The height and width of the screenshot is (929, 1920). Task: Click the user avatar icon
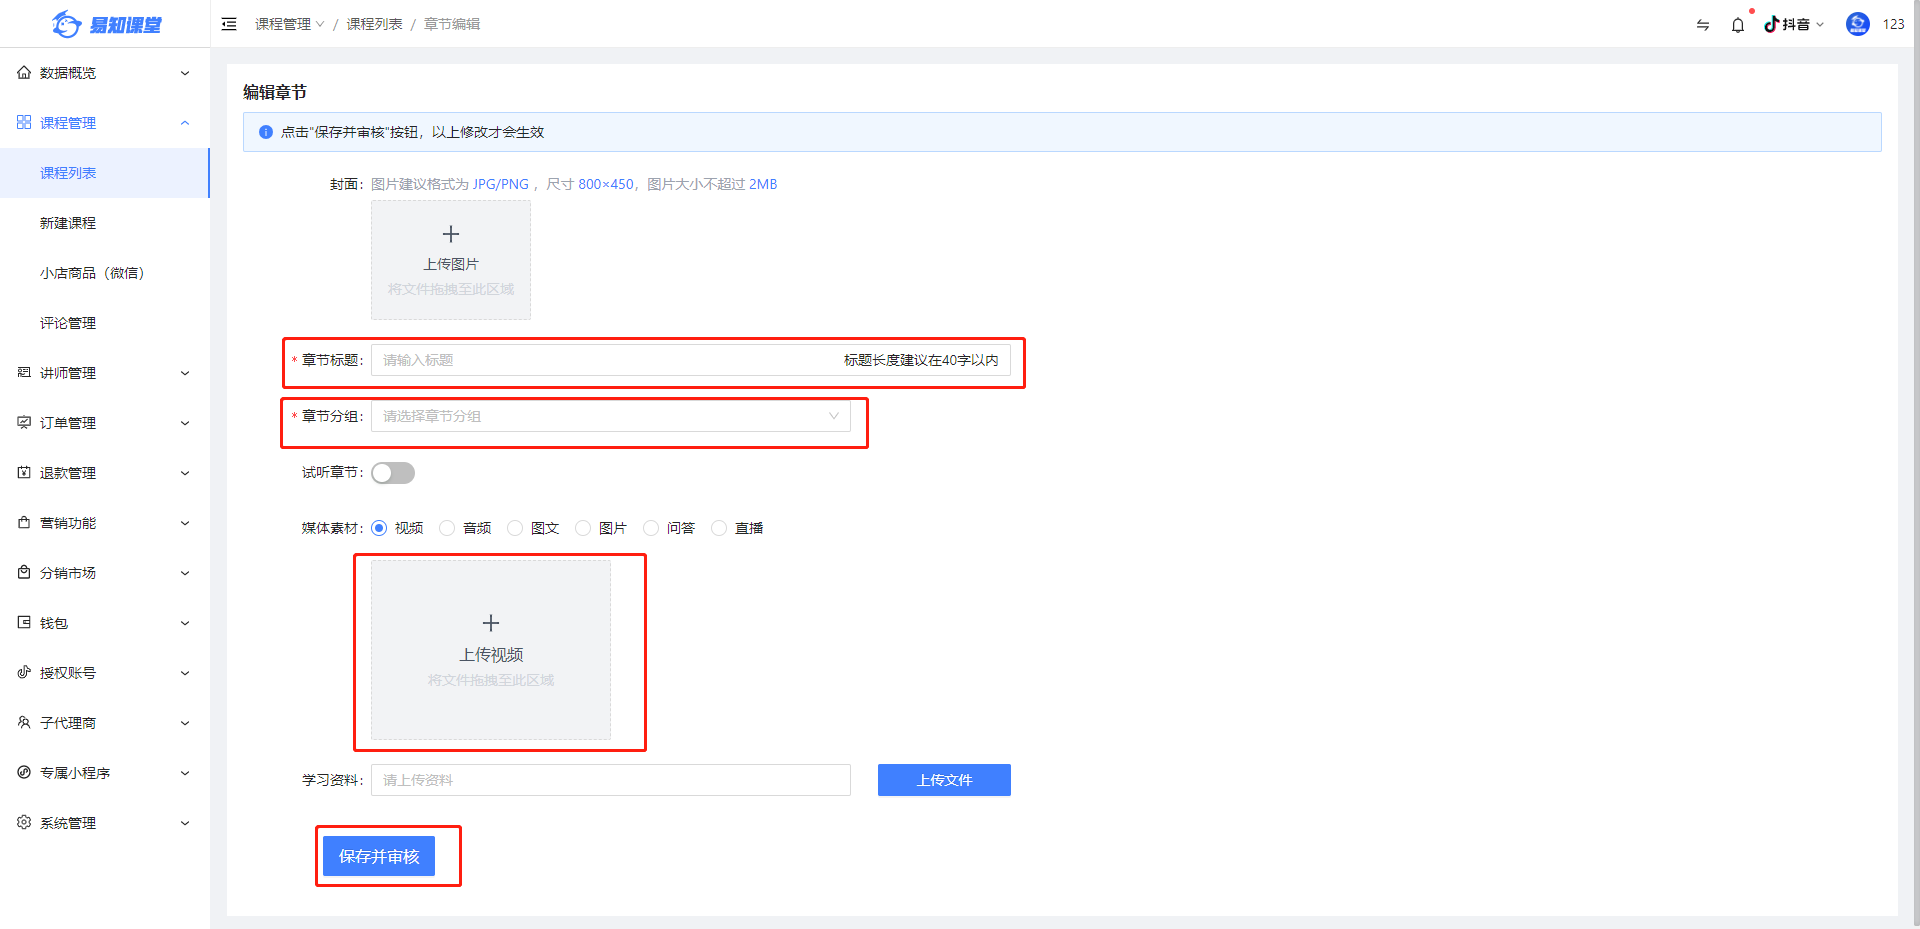[1858, 24]
